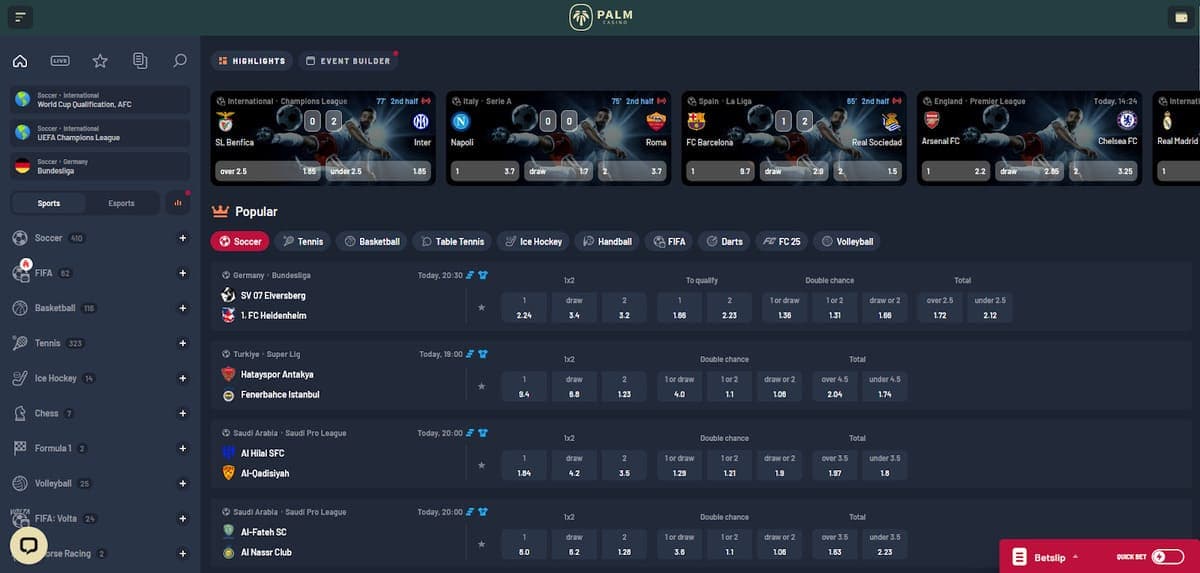Image resolution: width=1200 pixels, height=573 pixels.
Task: Click the statistics bar chart icon
Action: pos(178,203)
